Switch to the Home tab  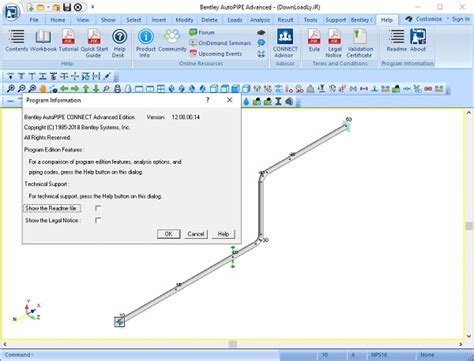pyautogui.click(x=58, y=20)
